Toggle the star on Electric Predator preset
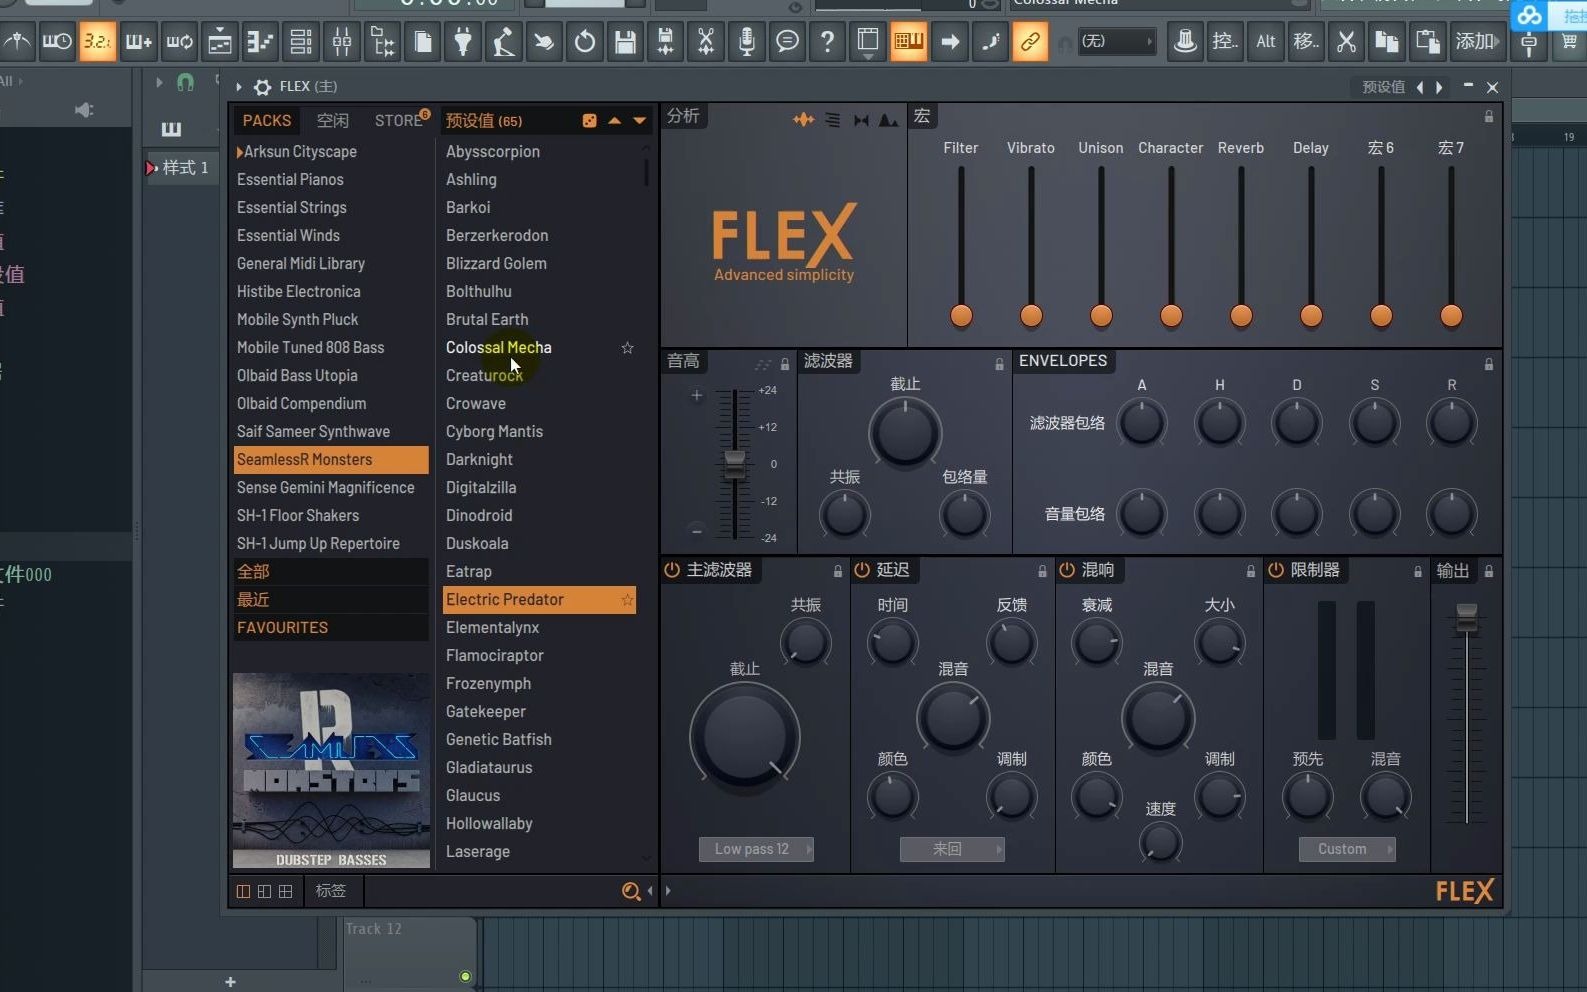Viewport: 1587px width, 992px height. (627, 600)
